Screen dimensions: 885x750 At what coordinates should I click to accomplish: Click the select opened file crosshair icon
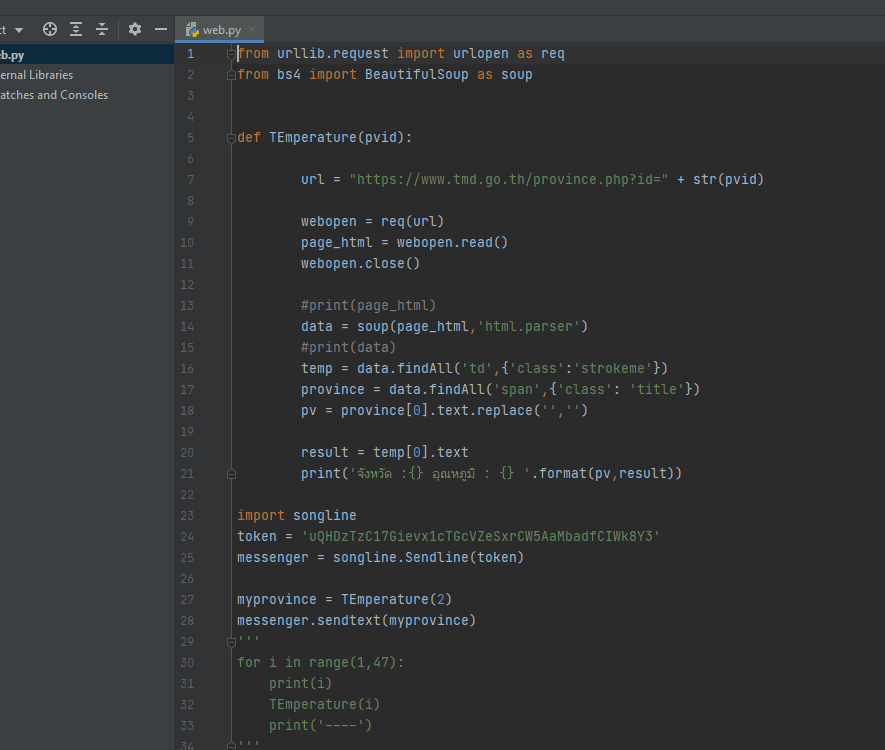50,29
